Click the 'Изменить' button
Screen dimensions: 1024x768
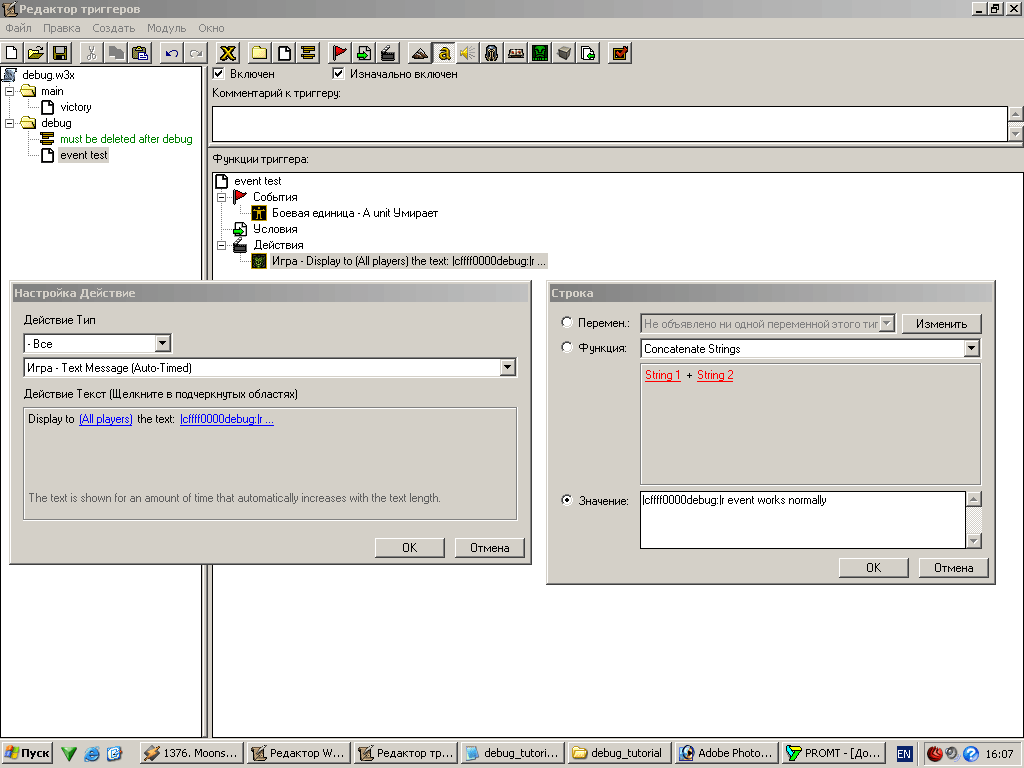click(941, 324)
